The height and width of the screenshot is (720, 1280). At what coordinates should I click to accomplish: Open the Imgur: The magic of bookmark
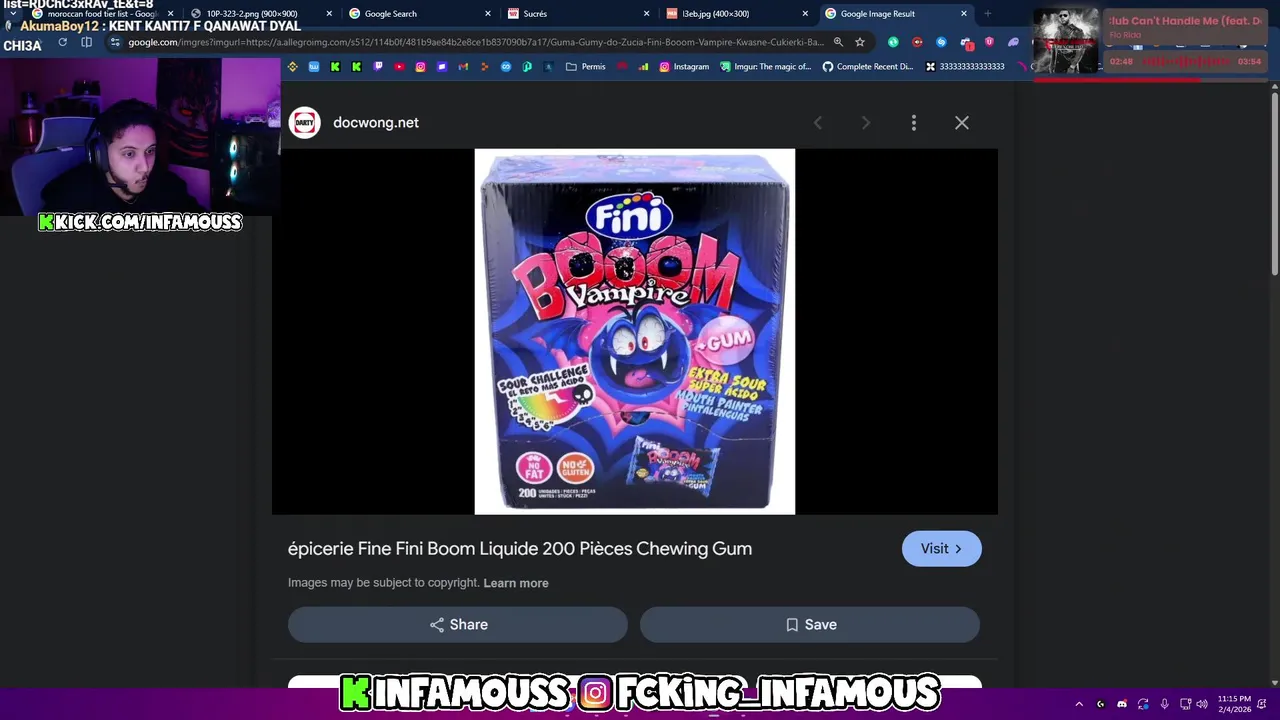(x=765, y=67)
